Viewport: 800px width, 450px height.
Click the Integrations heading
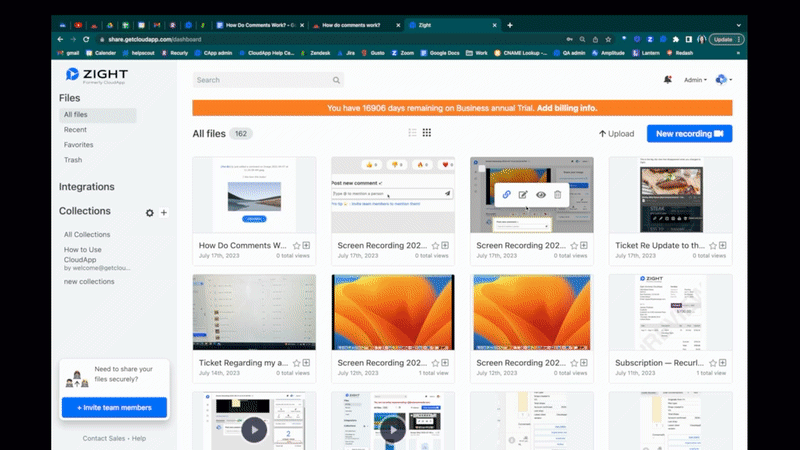(x=86, y=187)
